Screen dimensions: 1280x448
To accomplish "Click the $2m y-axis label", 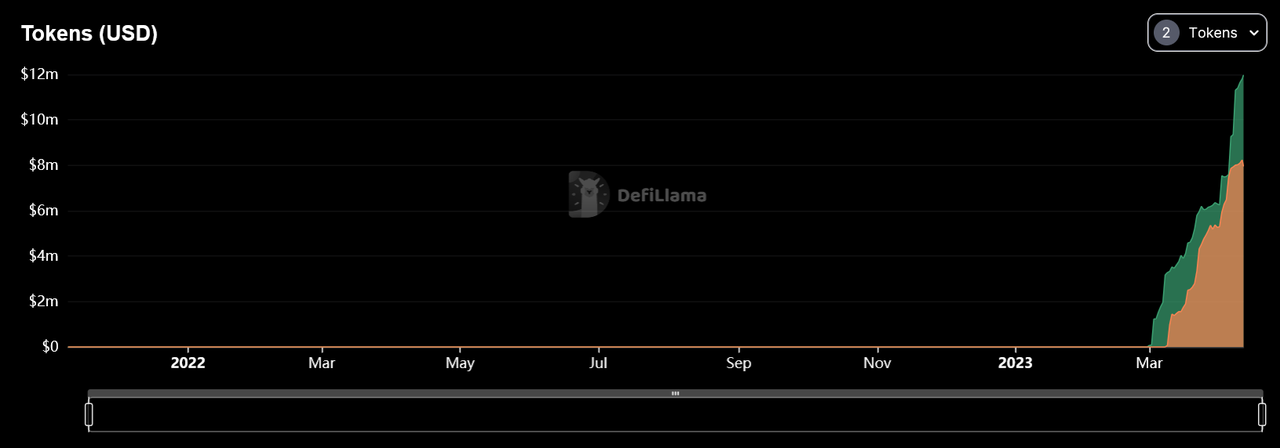I will 43,301.
